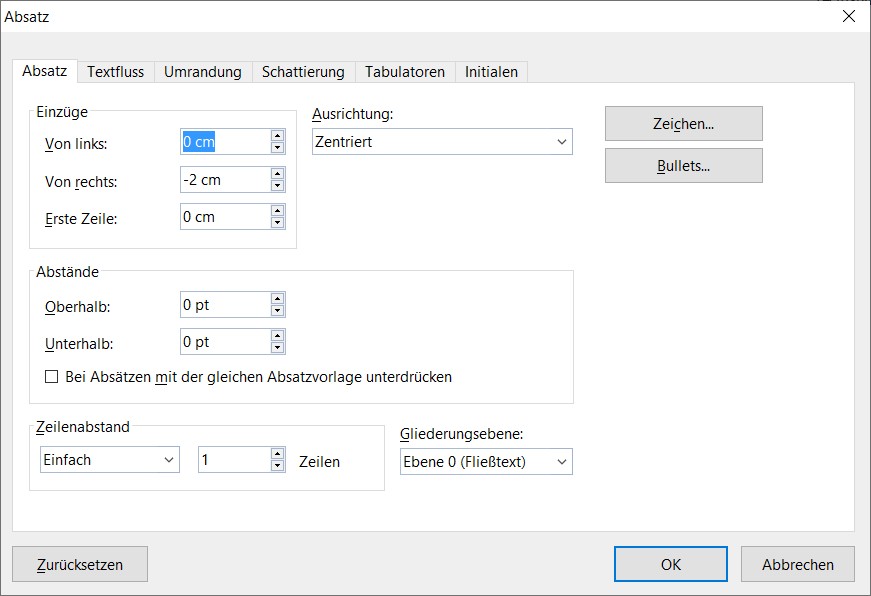Increase the Erste Zeile indent value

click(277, 211)
